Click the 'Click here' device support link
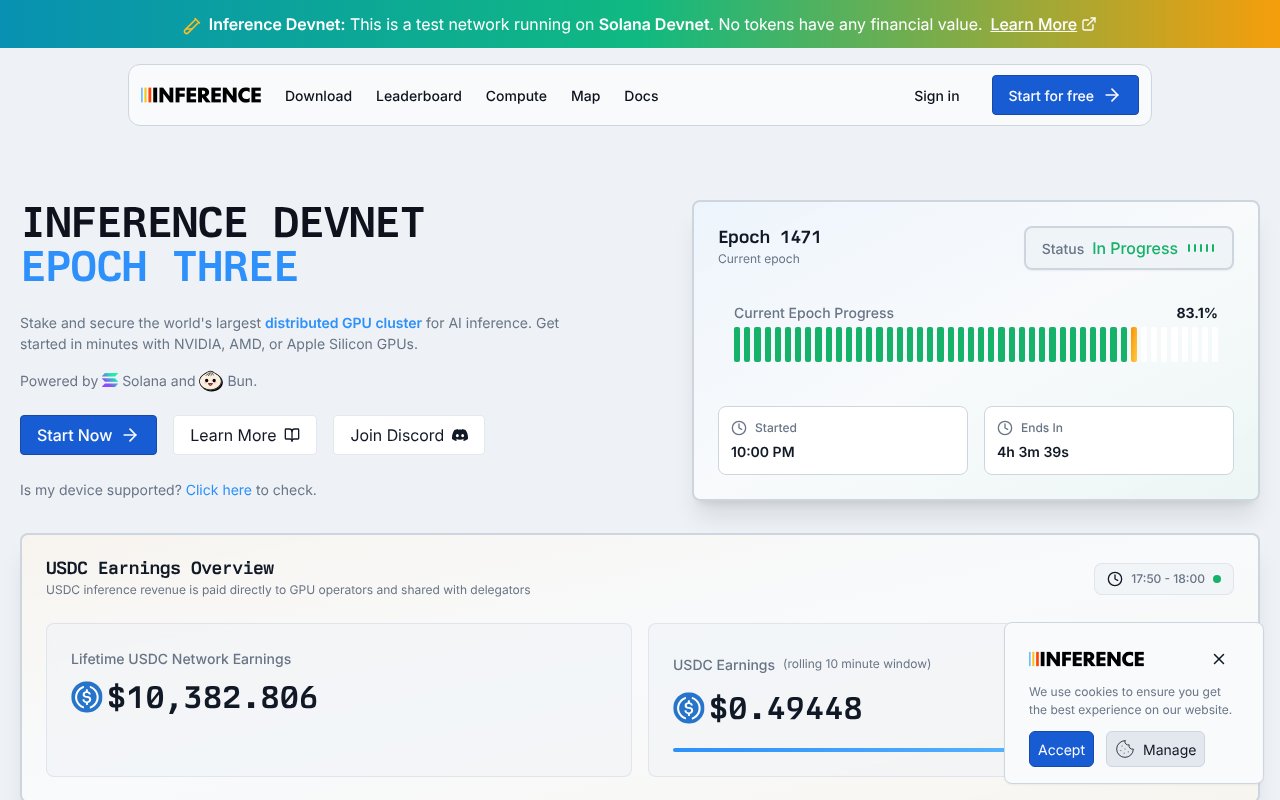 pos(218,490)
